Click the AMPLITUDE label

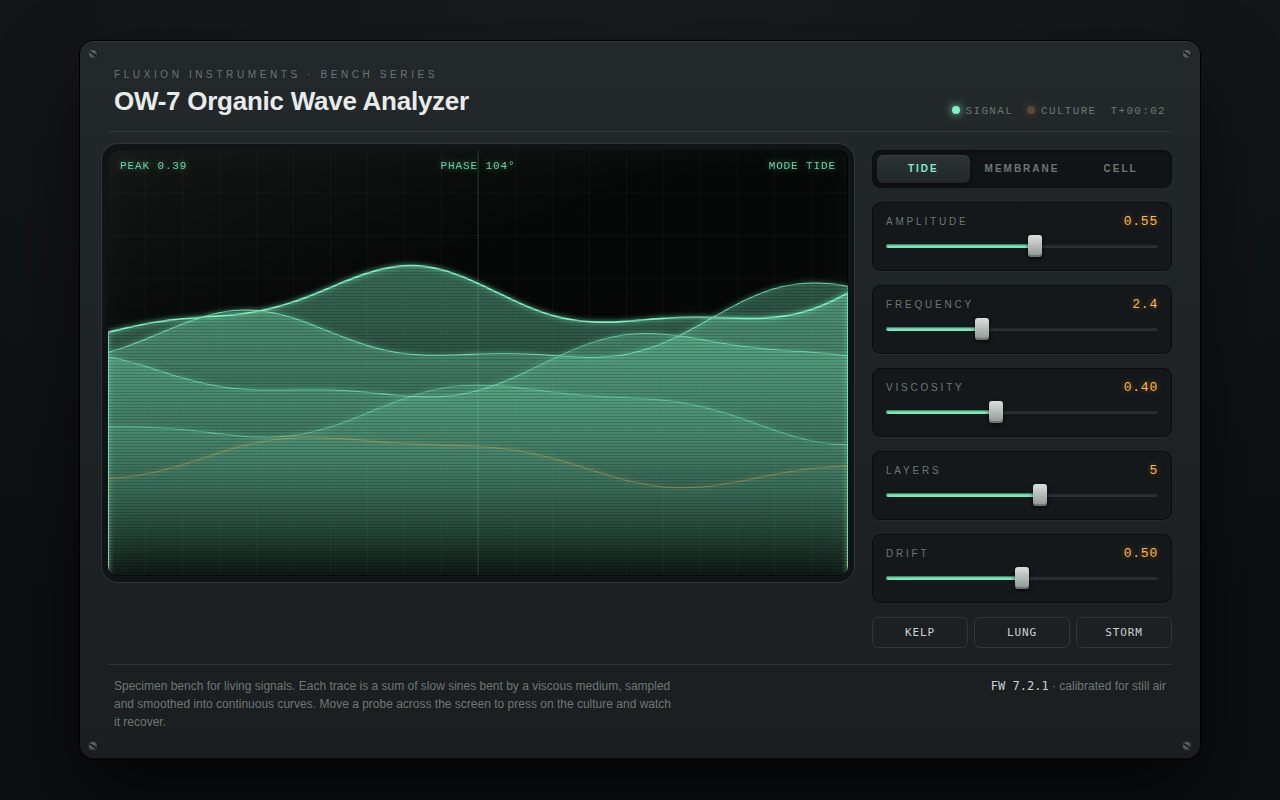[x=927, y=221]
